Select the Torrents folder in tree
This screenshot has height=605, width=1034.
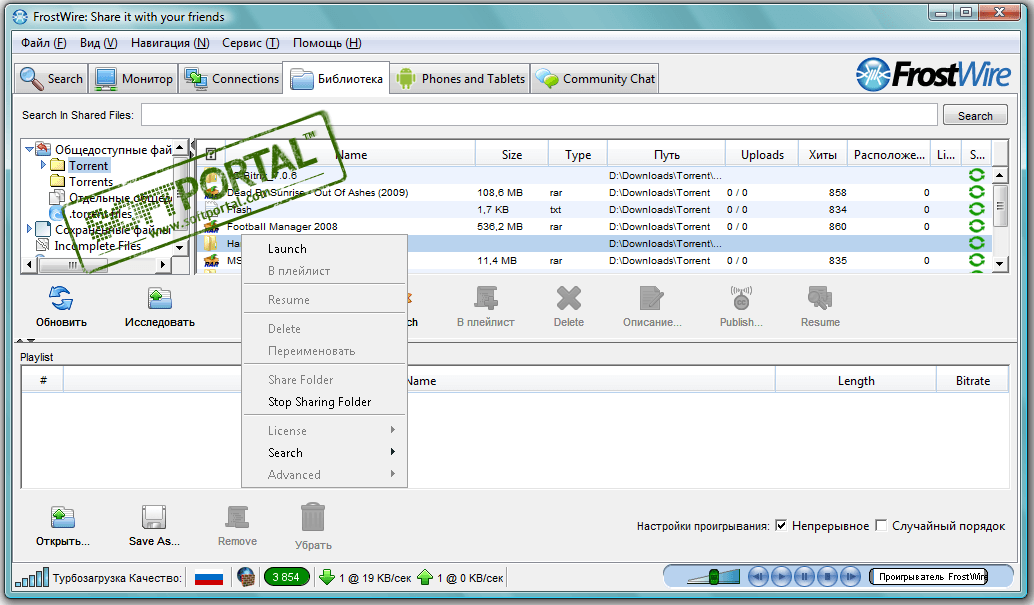click(91, 181)
